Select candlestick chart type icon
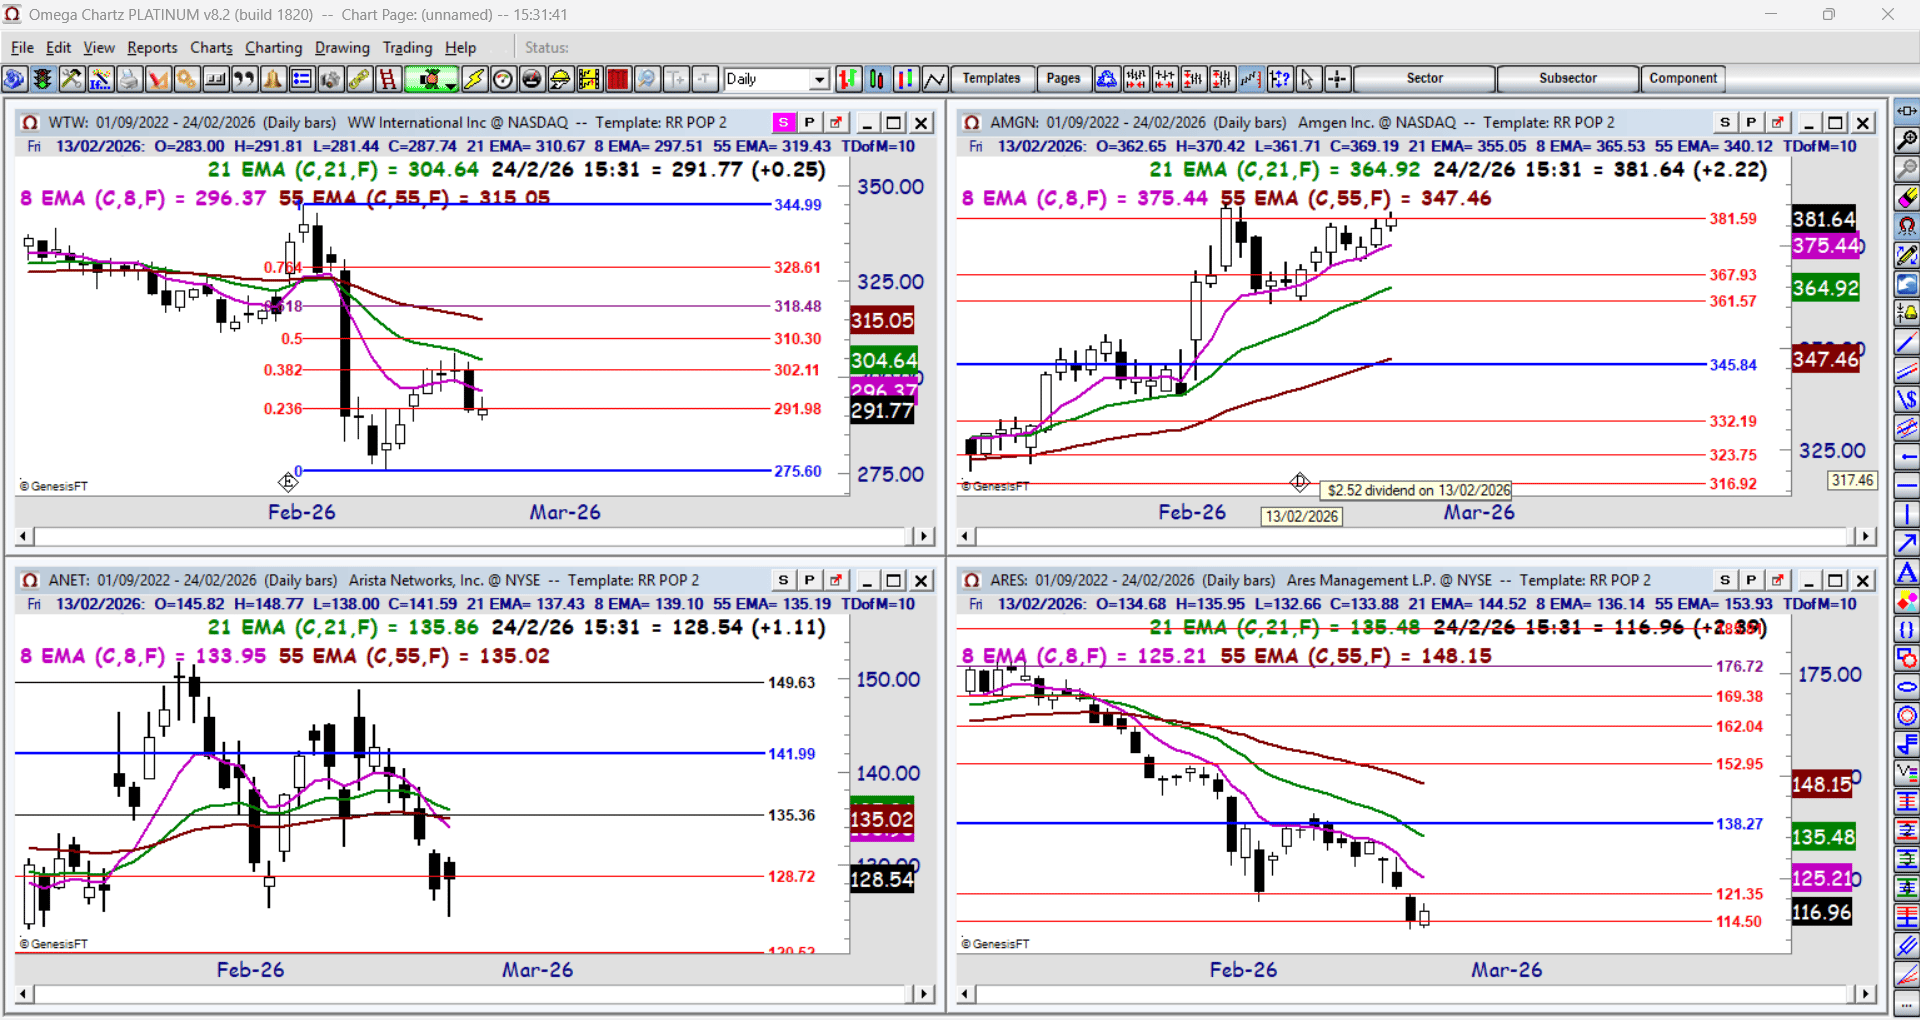The height and width of the screenshot is (1020, 1920). [x=877, y=79]
